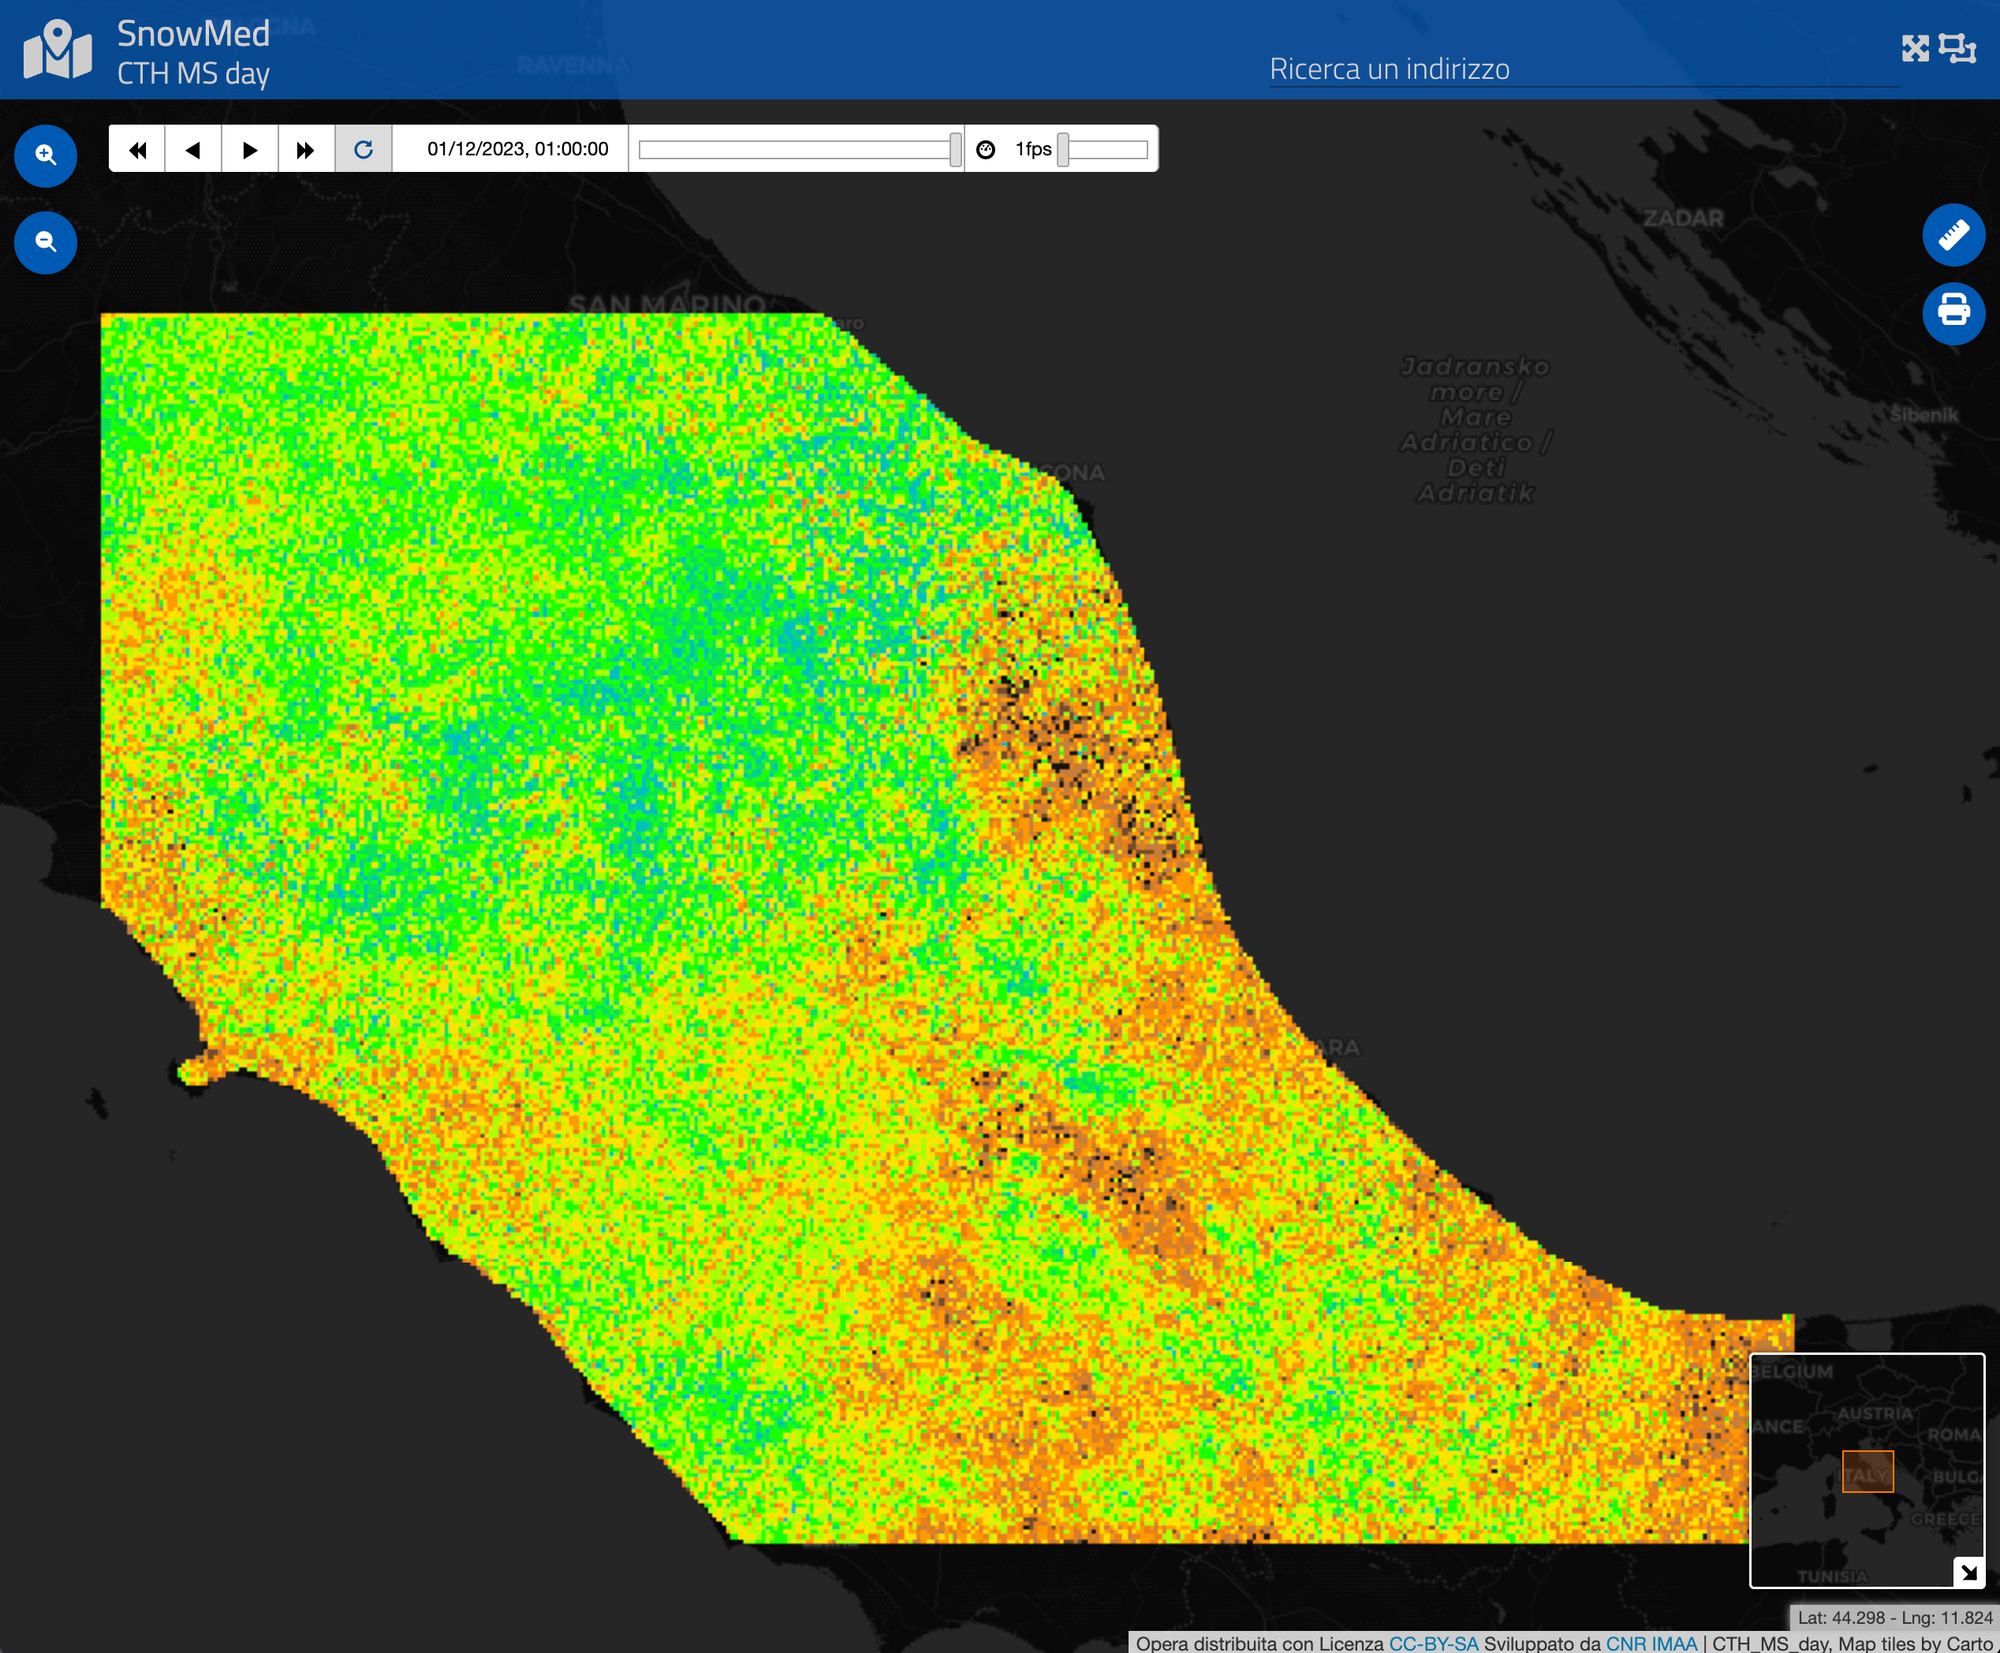Click the zoom out magnifier button
This screenshot has height=1653, width=2000.
tap(45, 242)
